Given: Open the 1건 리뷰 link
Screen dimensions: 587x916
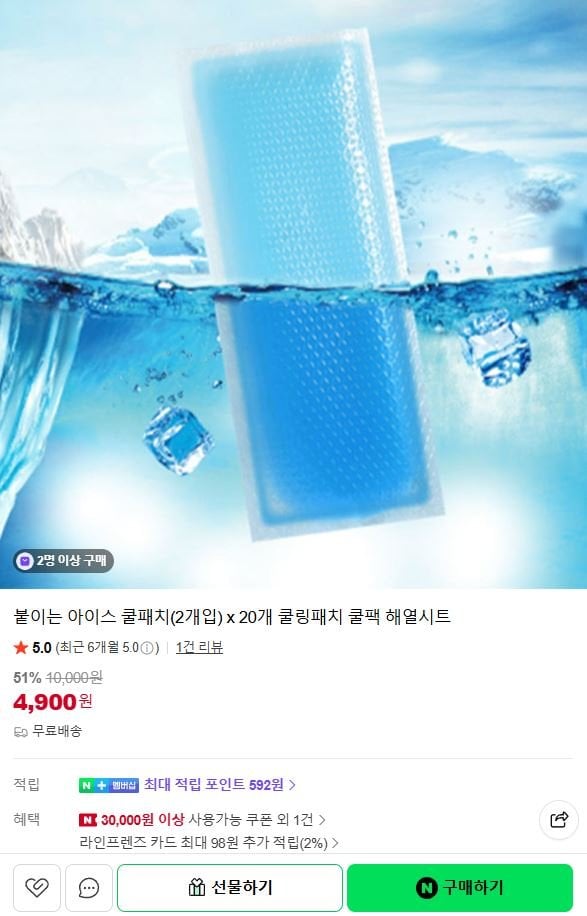Looking at the screenshot, I should point(199,647).
